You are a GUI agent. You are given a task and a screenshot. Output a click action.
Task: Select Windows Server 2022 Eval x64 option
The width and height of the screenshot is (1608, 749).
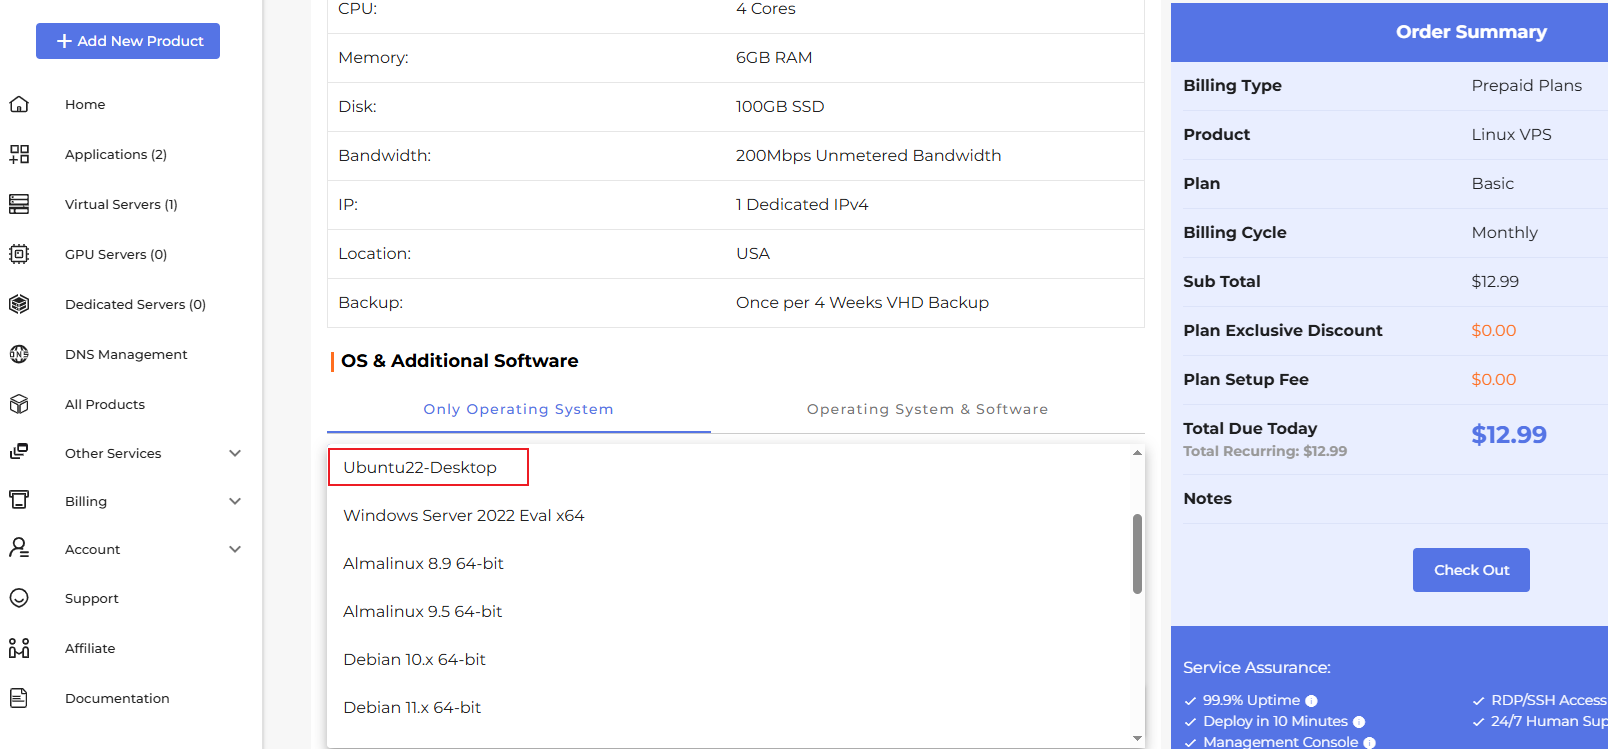tap(464, 516)
